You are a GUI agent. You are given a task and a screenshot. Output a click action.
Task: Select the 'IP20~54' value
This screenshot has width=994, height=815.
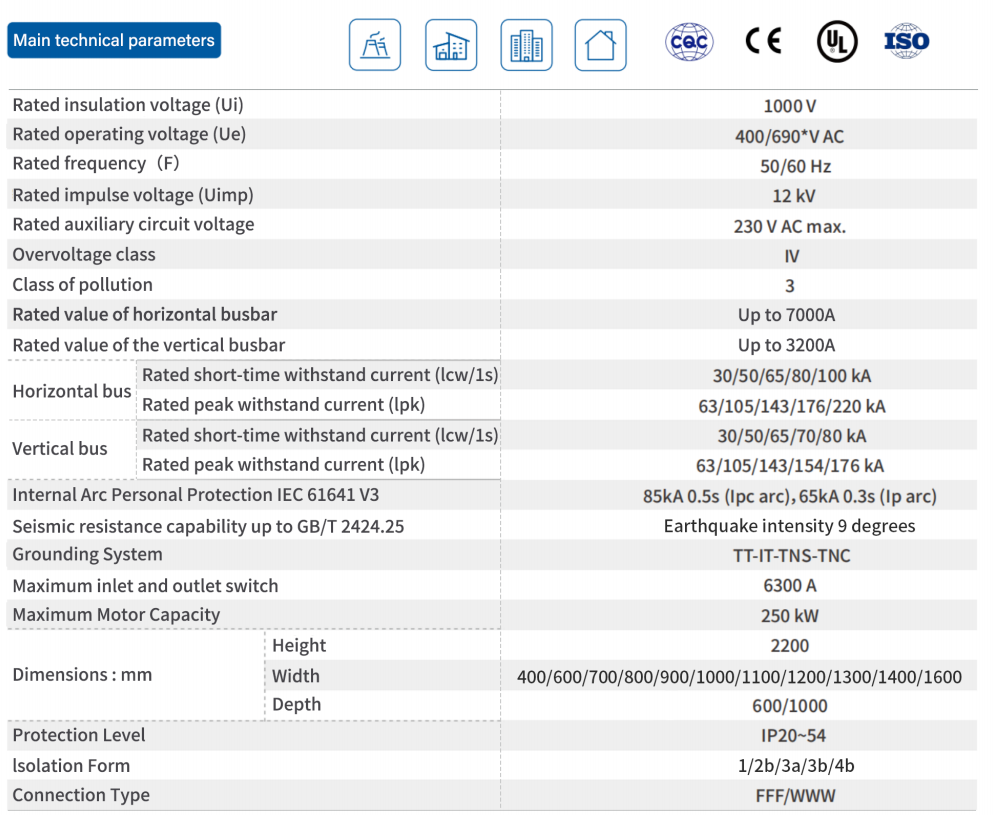pyautogui.click(x=794, y=736)
